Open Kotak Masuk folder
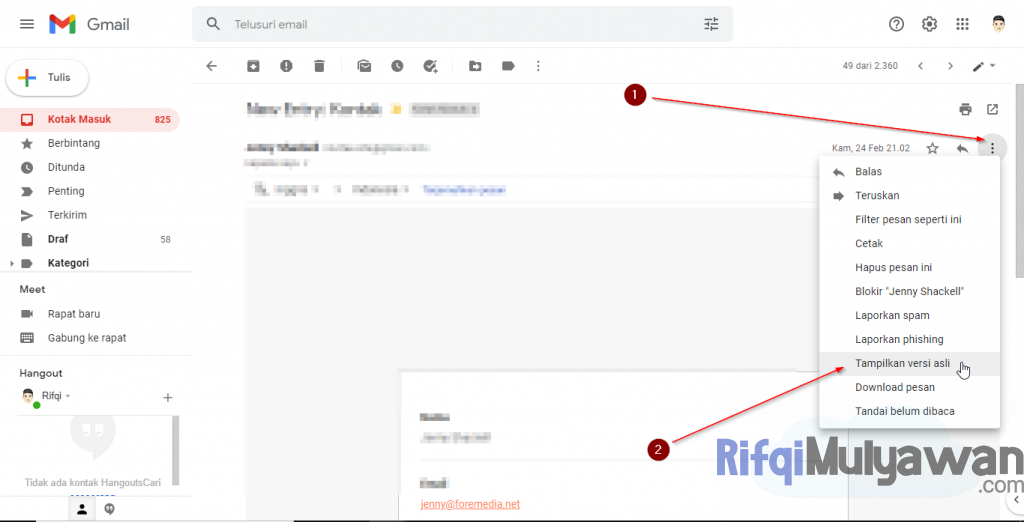 [89, 120]
